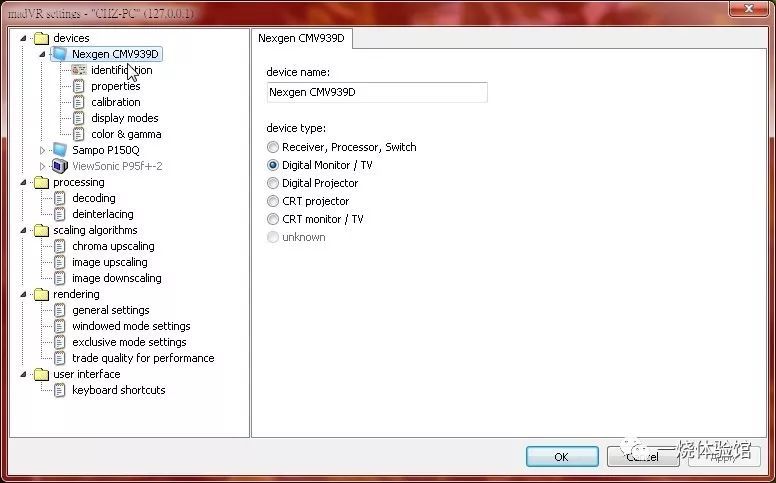Viewport: 776px width, 483px height.
Task: Open the trade quality for performance page
Action: point(143,358)
